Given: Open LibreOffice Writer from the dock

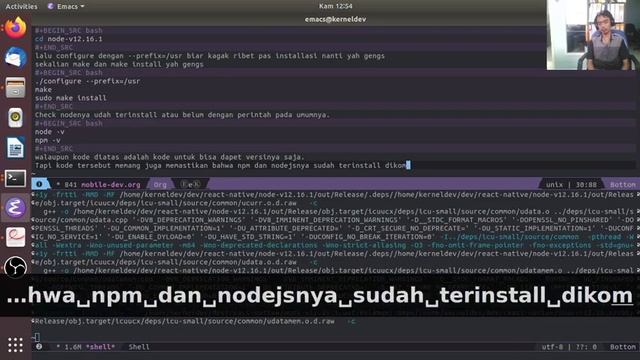Looking at the screenshot, I should coord(16,148).
